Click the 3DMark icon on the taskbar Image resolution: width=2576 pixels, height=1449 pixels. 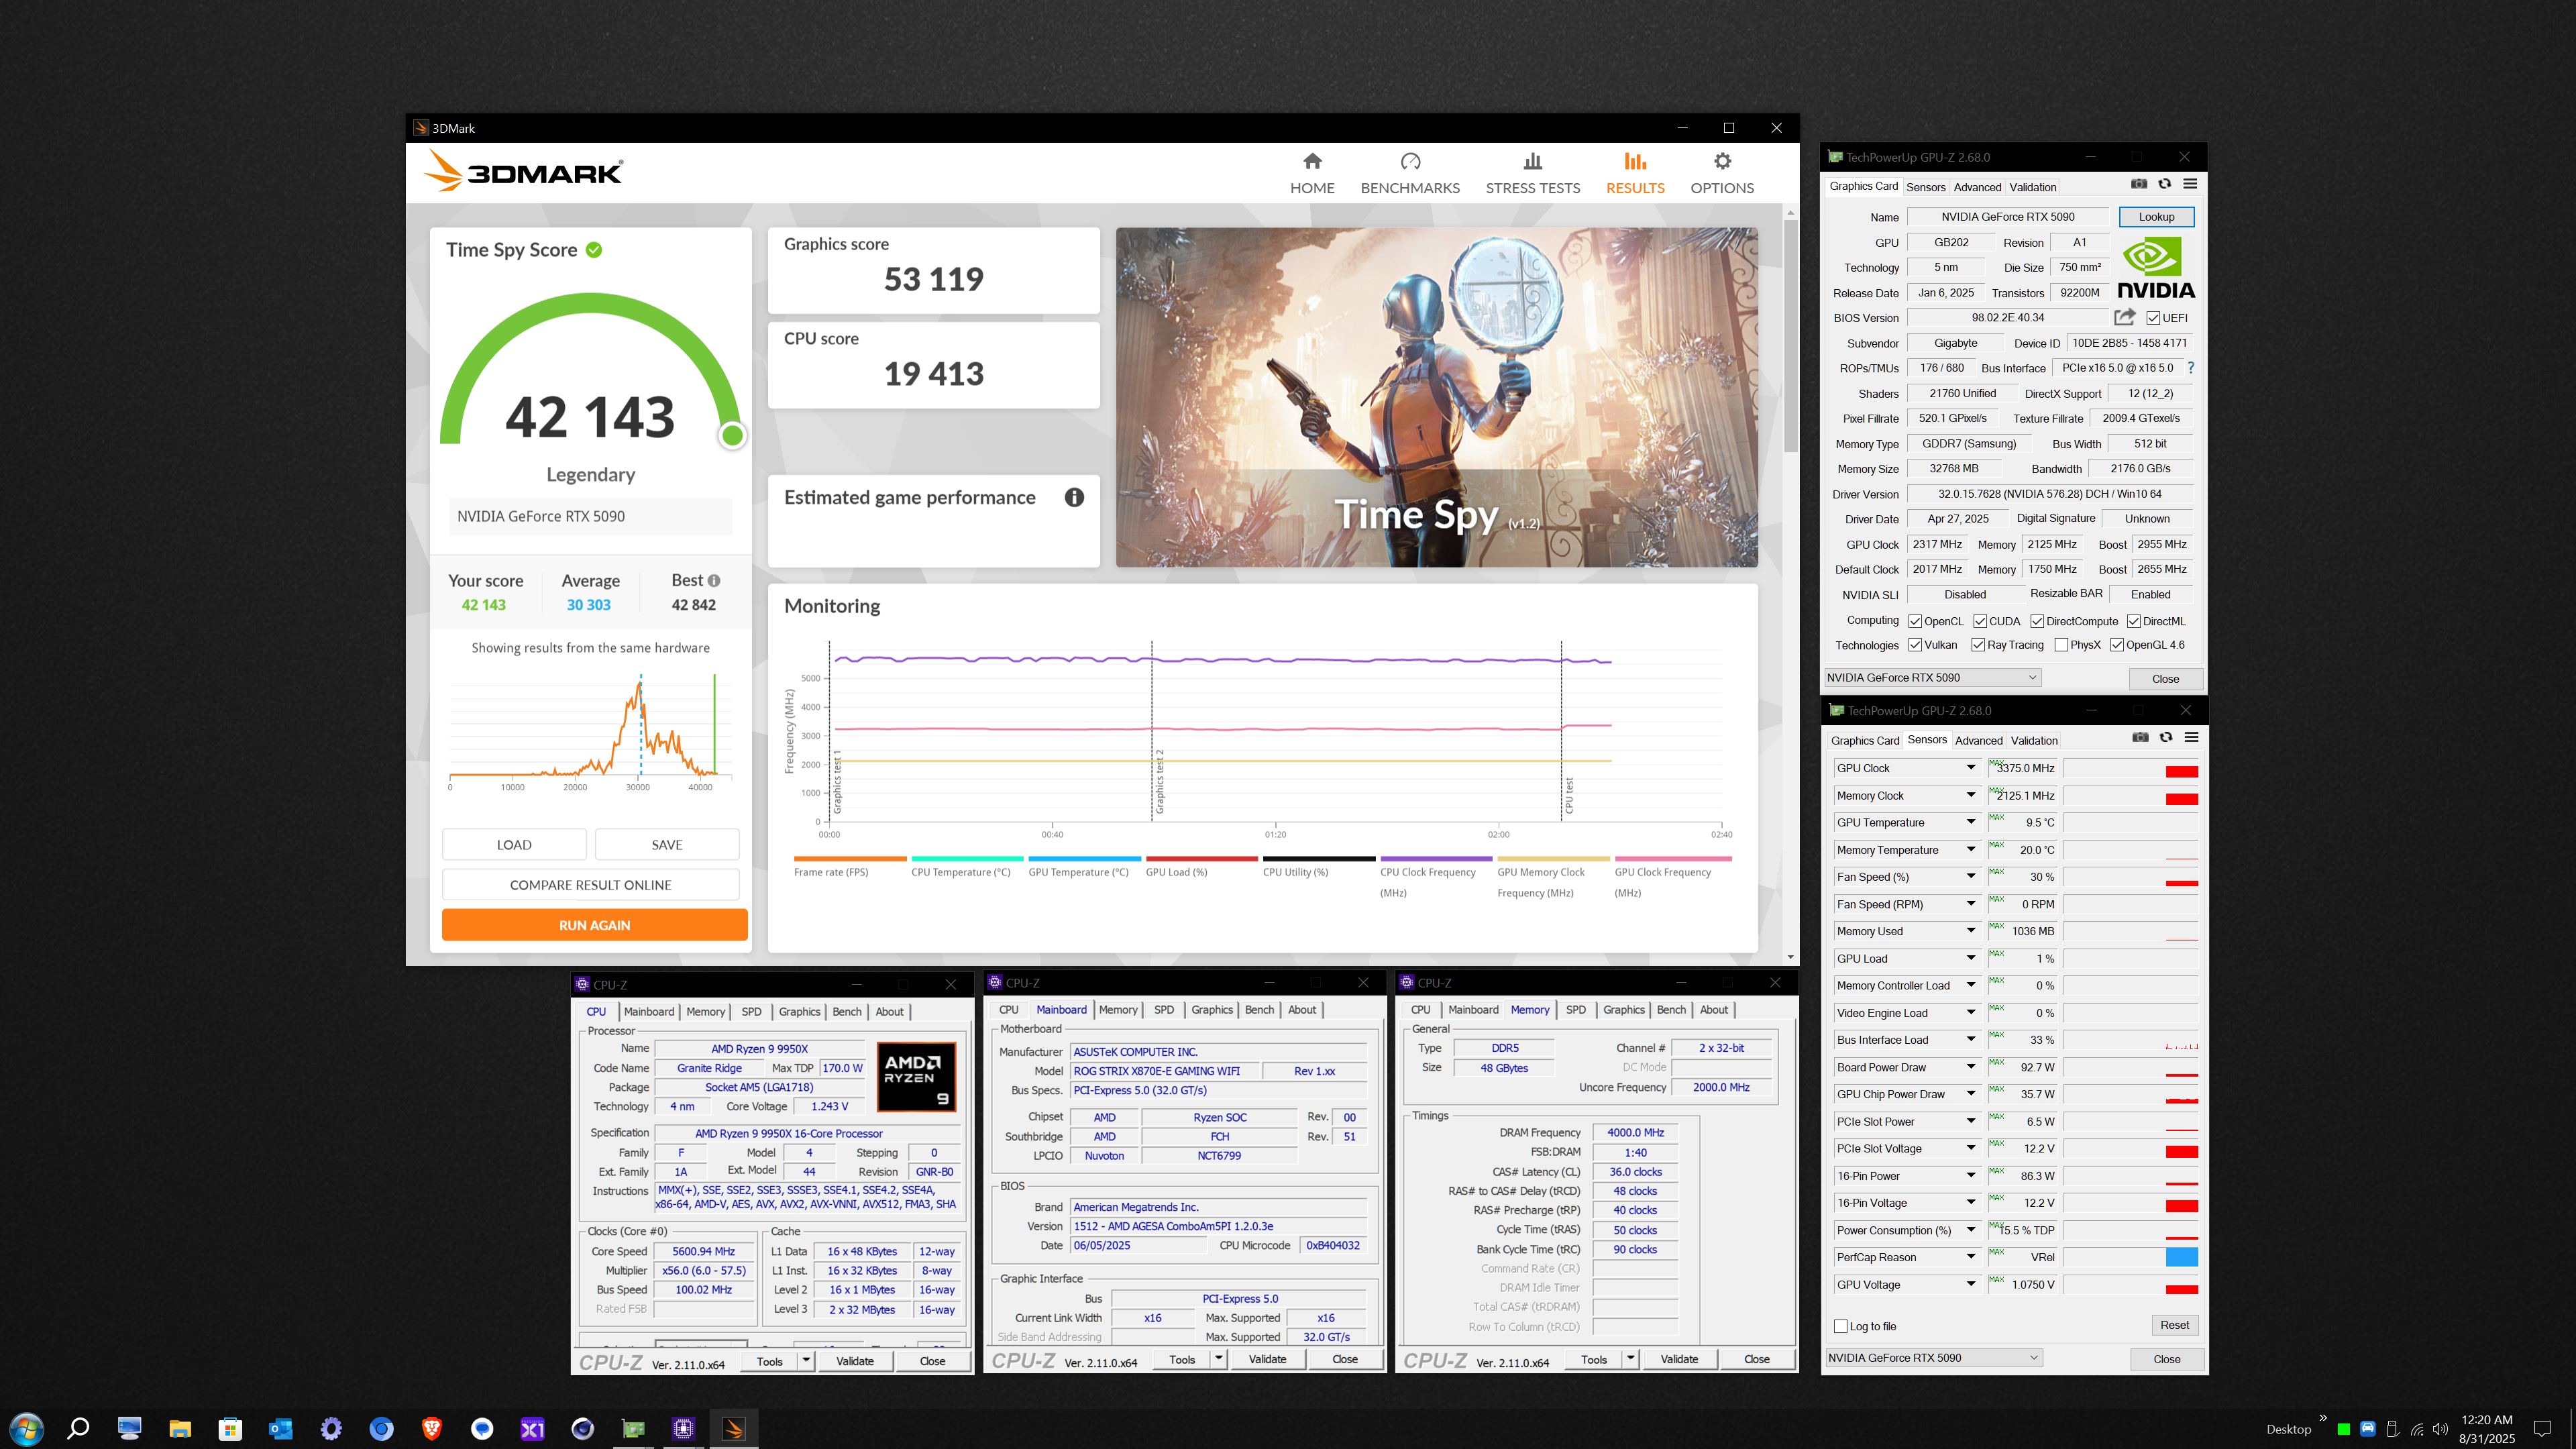(x=734, y=1428)
